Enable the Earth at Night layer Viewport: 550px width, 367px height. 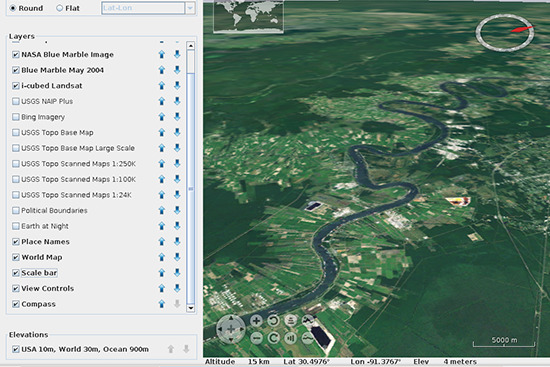pos(15,226)
